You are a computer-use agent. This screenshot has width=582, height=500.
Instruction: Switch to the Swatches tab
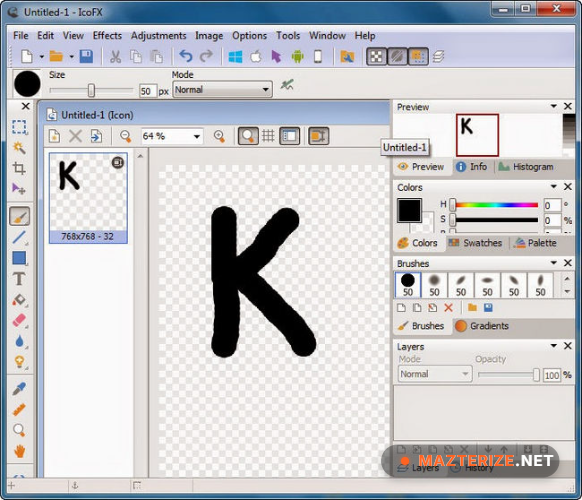pos(475,243)
